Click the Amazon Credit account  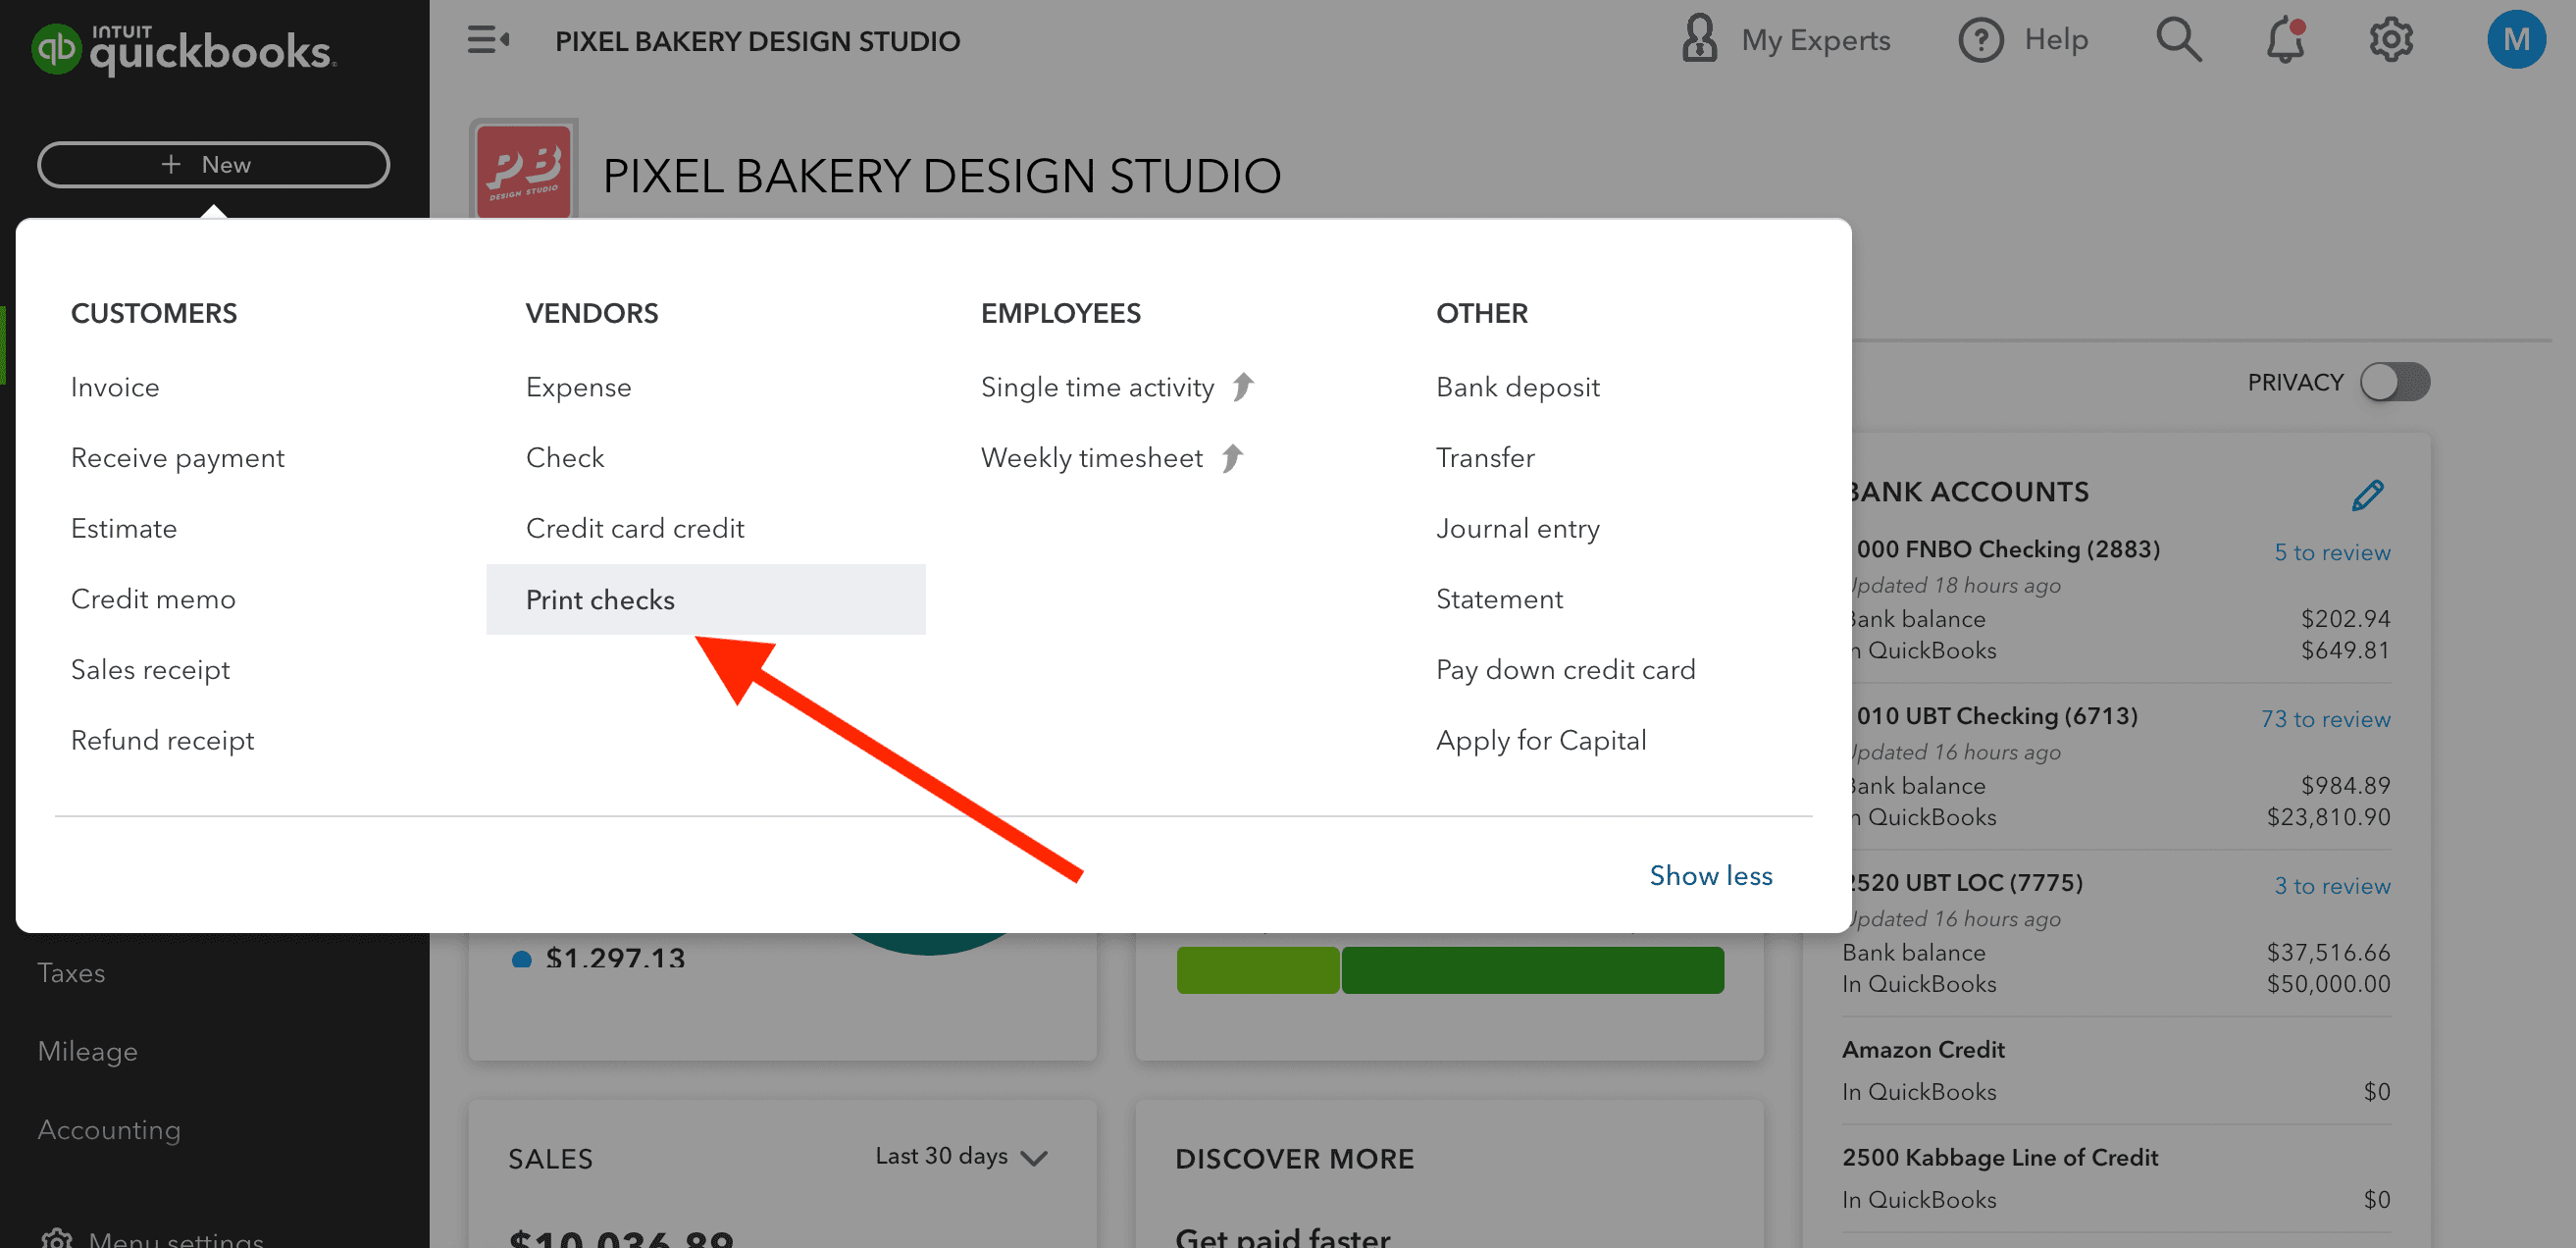(x=1923, y=1050)
